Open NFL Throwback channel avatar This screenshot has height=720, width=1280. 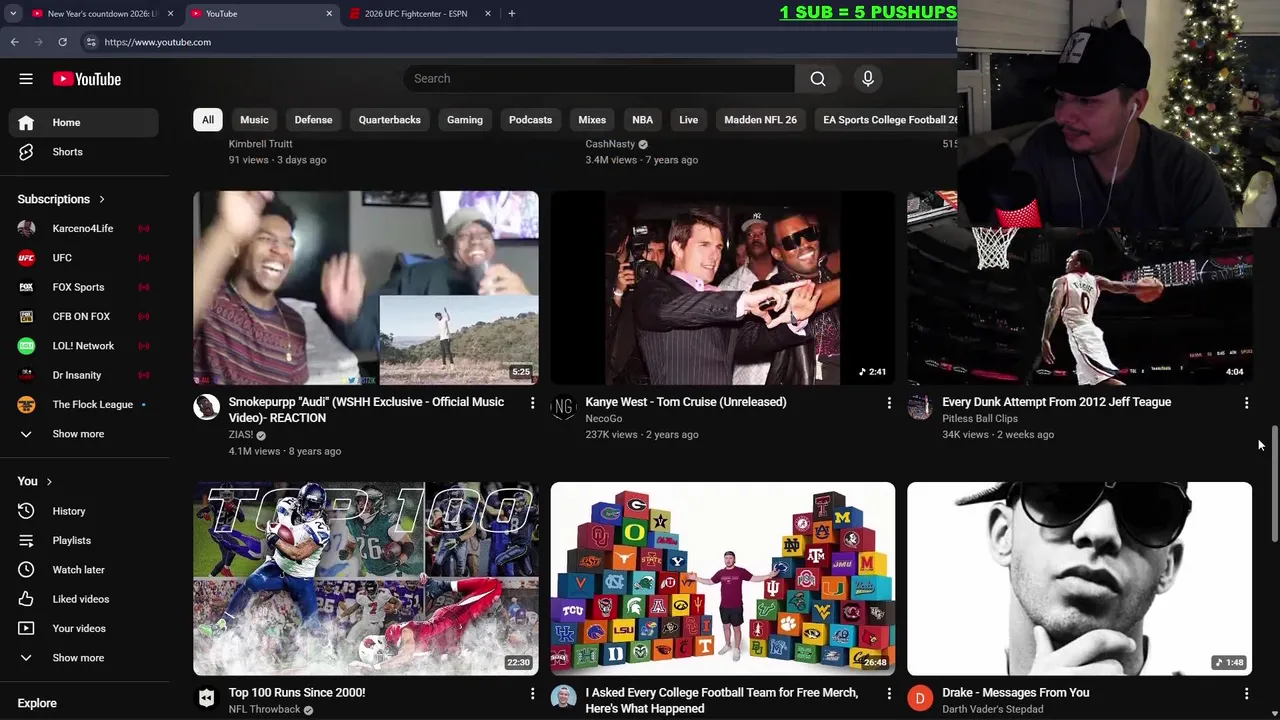(x=206, y=697)
